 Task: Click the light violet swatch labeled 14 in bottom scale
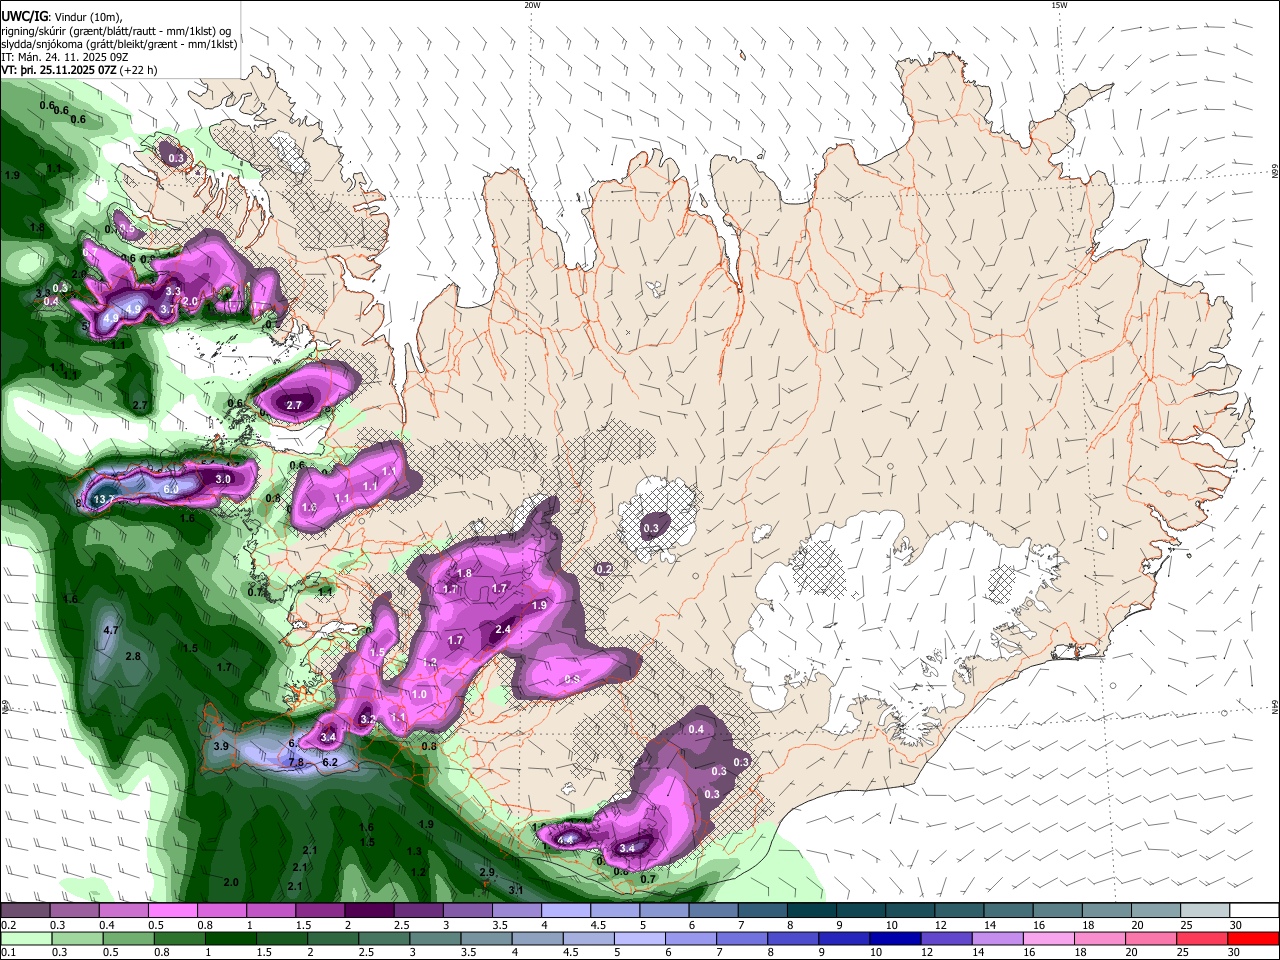[997, 939]
